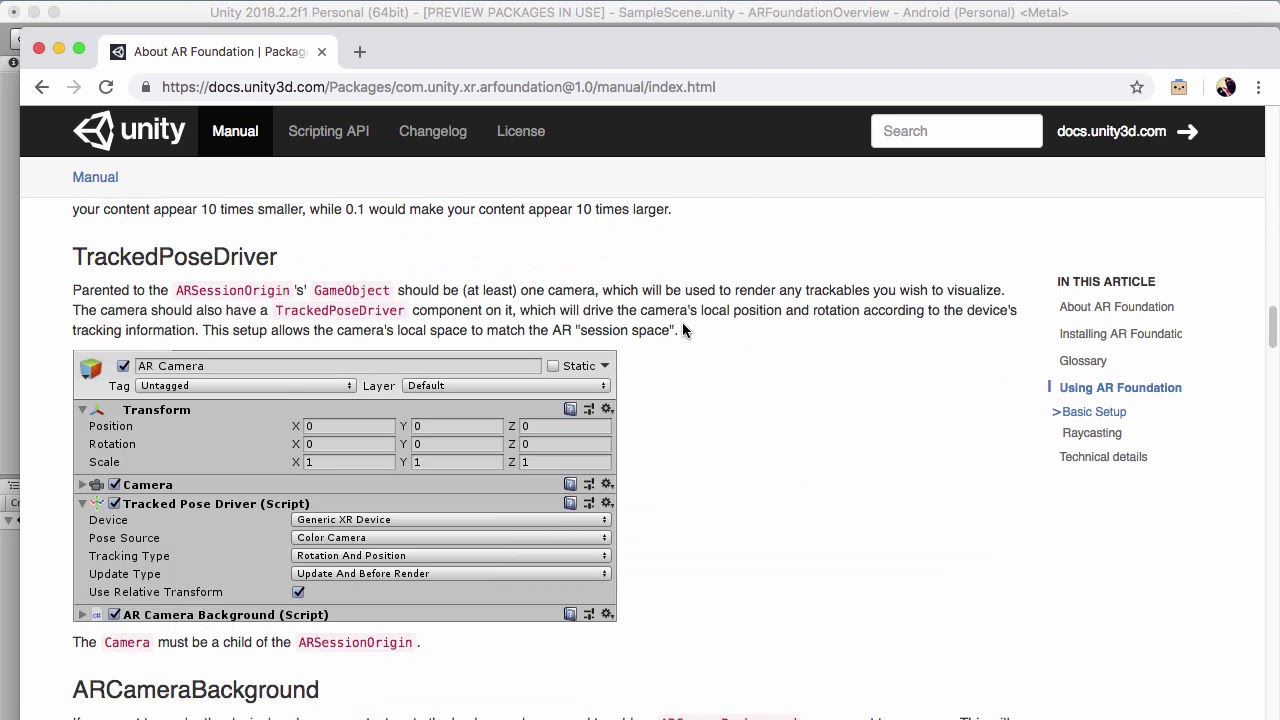The image size is (1280, 720).
Task: Toggle Camera component enabled checkbox
Action: [114, 485]
